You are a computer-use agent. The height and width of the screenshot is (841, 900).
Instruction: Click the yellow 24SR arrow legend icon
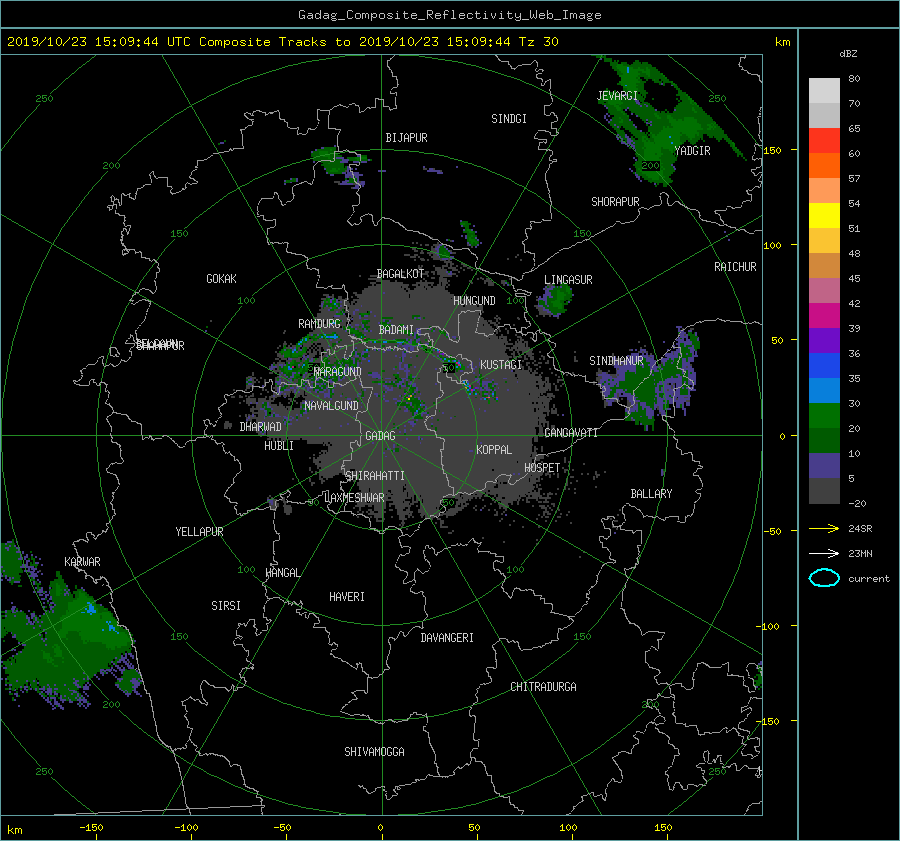point(824,528)
